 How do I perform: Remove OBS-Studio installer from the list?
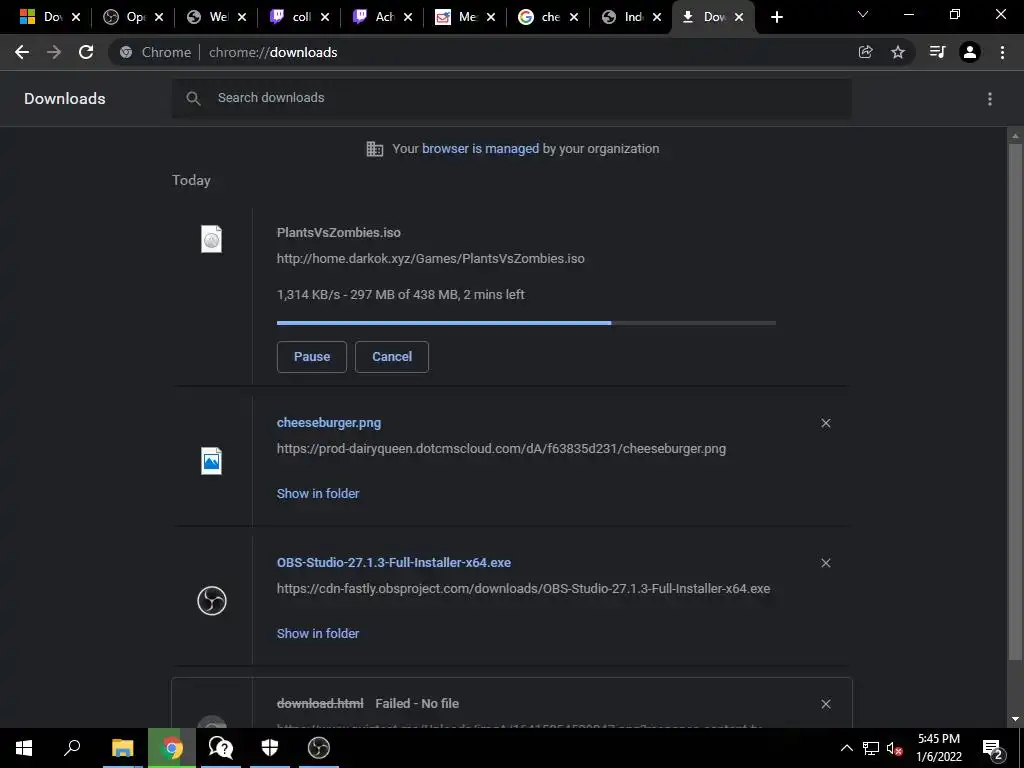[x=825, y=563]
